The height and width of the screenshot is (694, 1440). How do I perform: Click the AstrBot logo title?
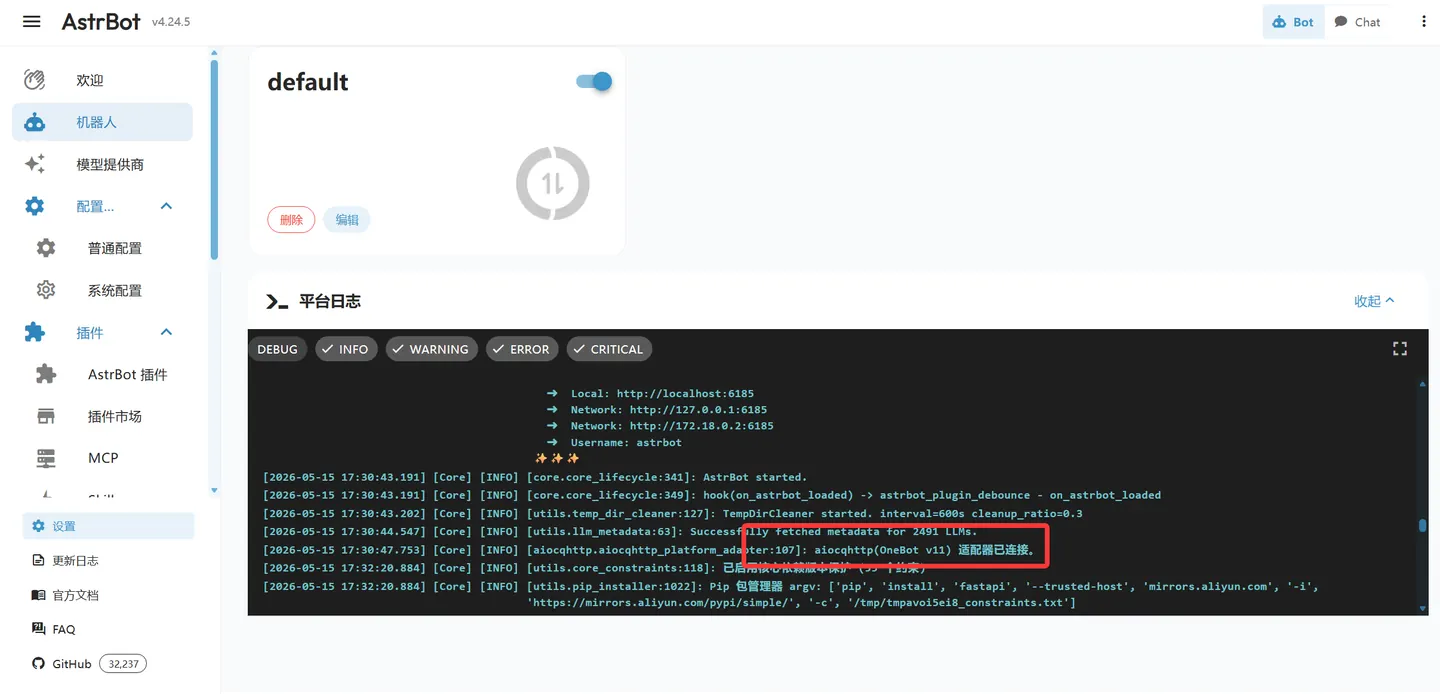point(101,21)
